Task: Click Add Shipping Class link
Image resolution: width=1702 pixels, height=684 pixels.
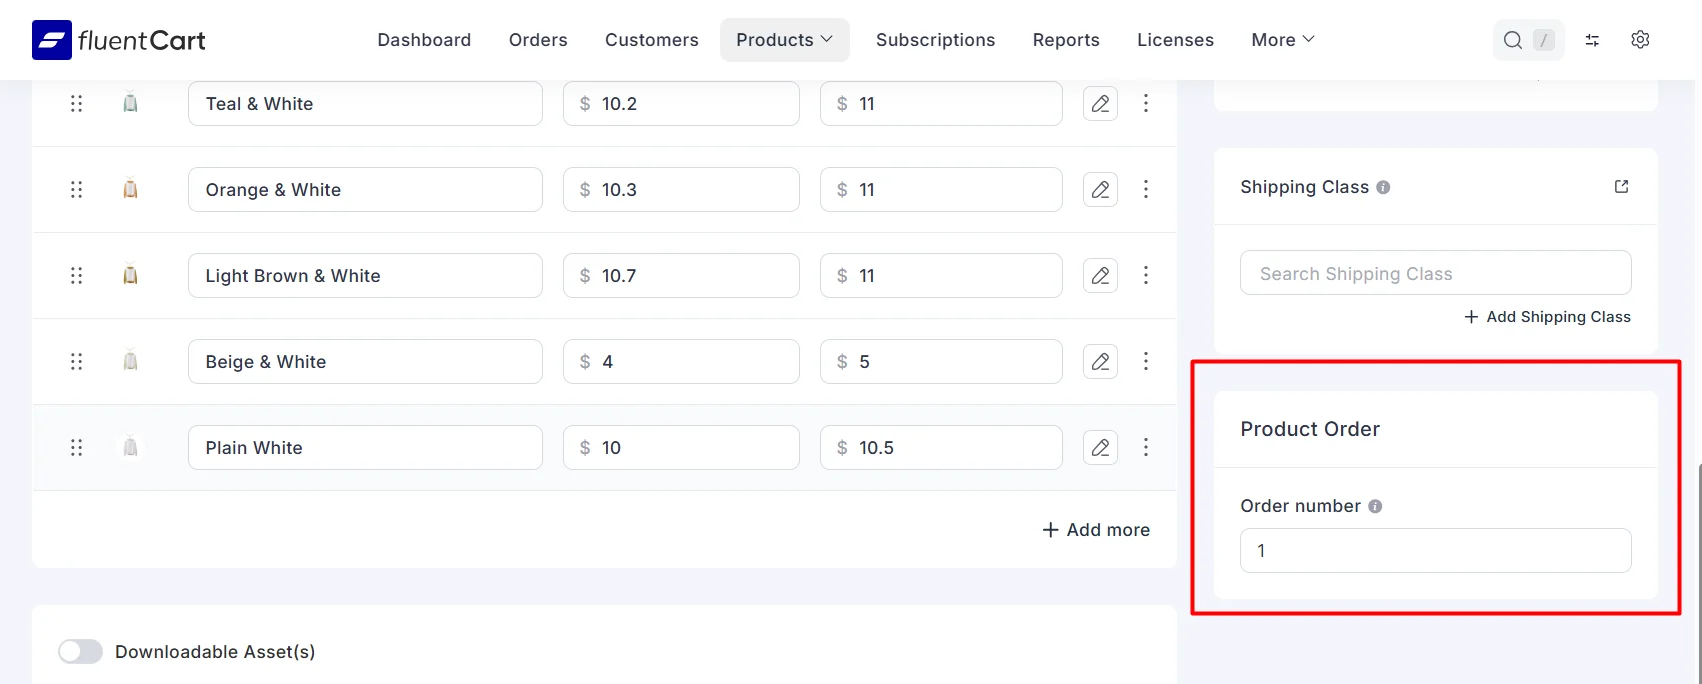Action: tap(1547, 317)
